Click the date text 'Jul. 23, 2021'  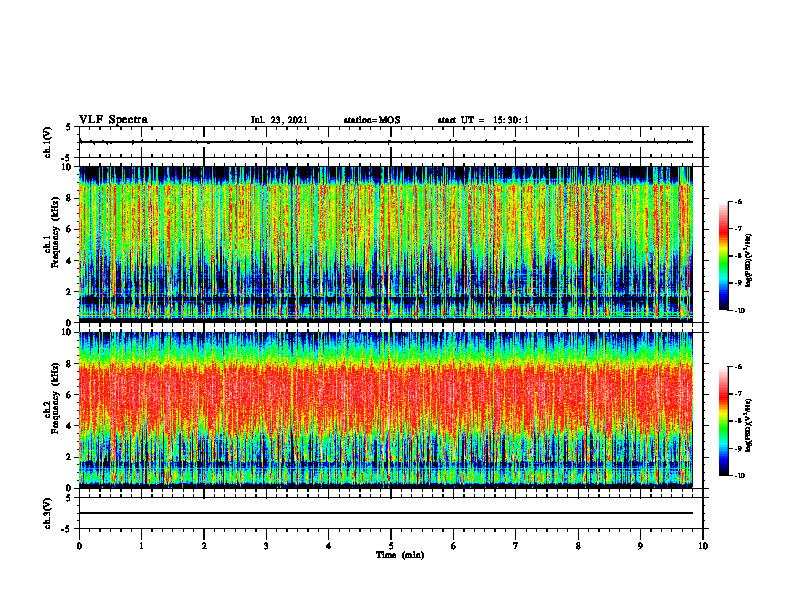click(279, 120)
